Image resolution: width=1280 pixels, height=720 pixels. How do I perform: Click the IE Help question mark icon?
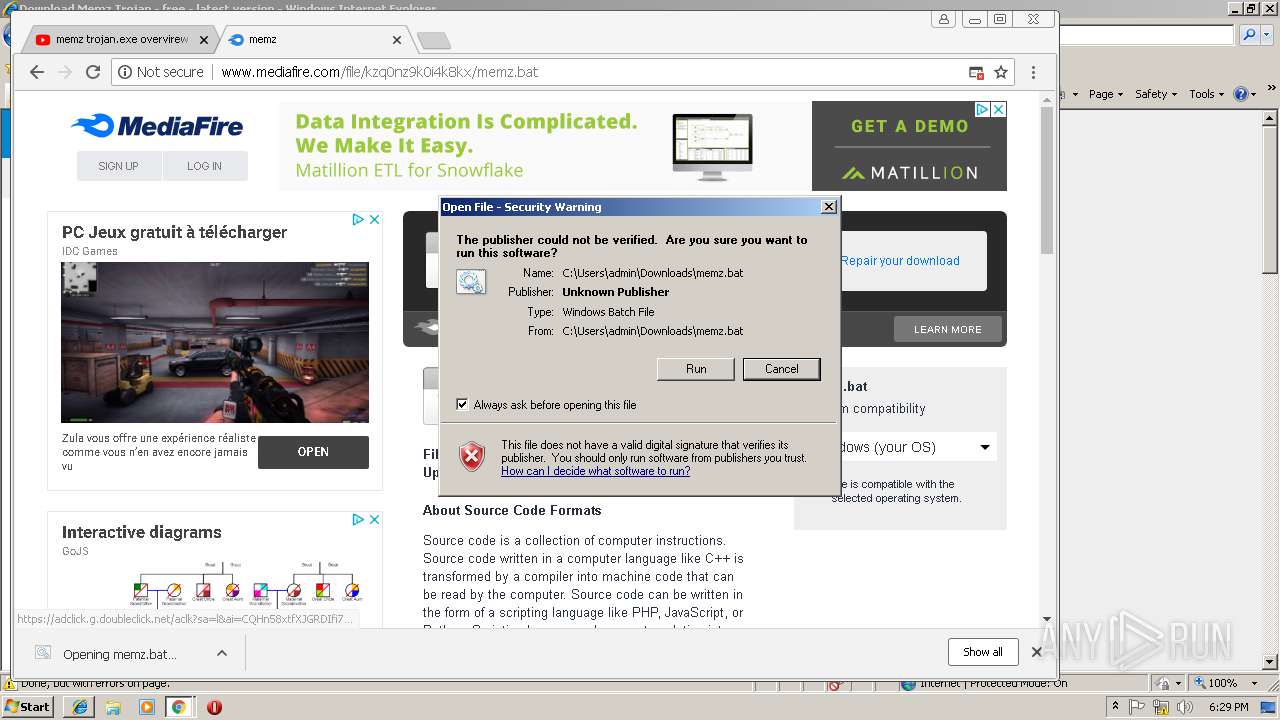(1241, 94)
